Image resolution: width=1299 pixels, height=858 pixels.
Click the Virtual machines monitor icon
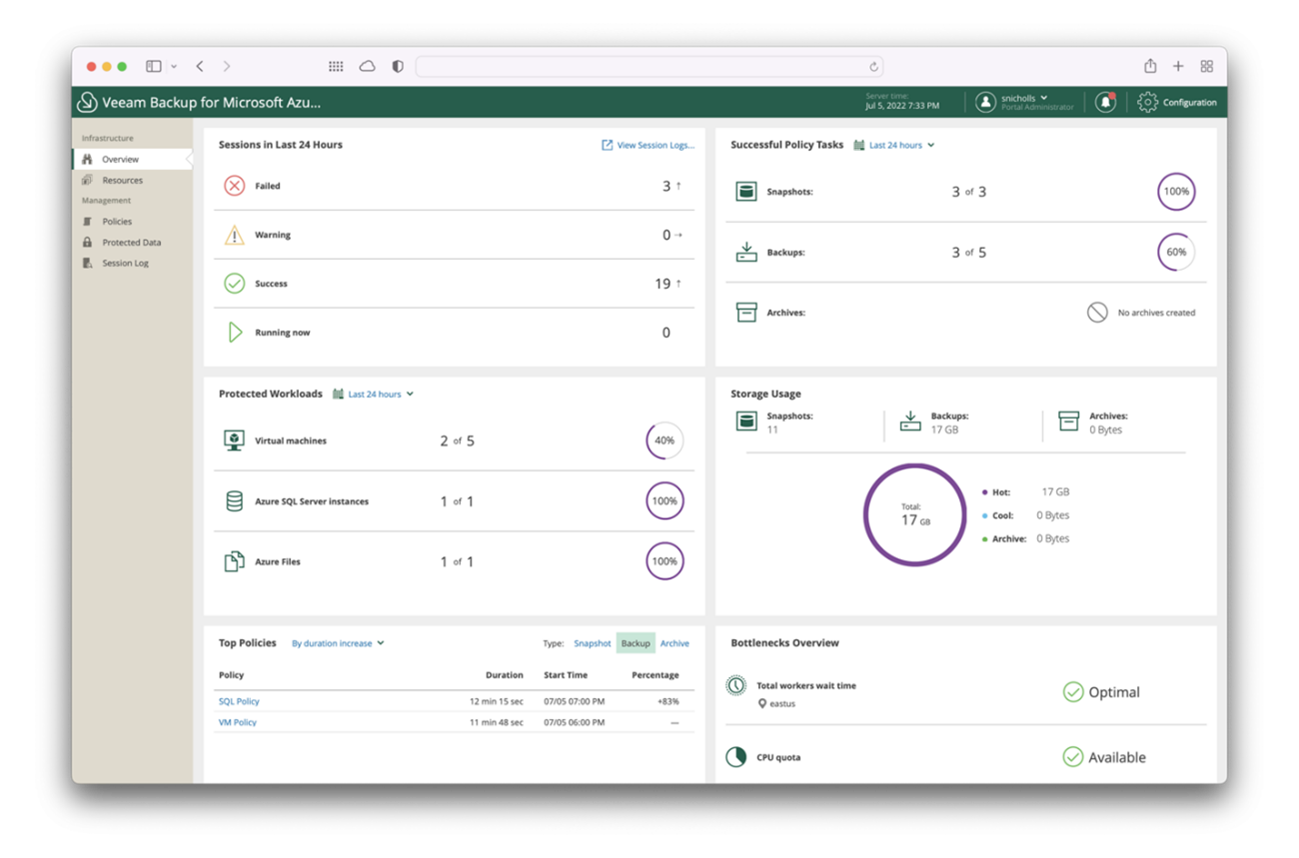point(234,441)
